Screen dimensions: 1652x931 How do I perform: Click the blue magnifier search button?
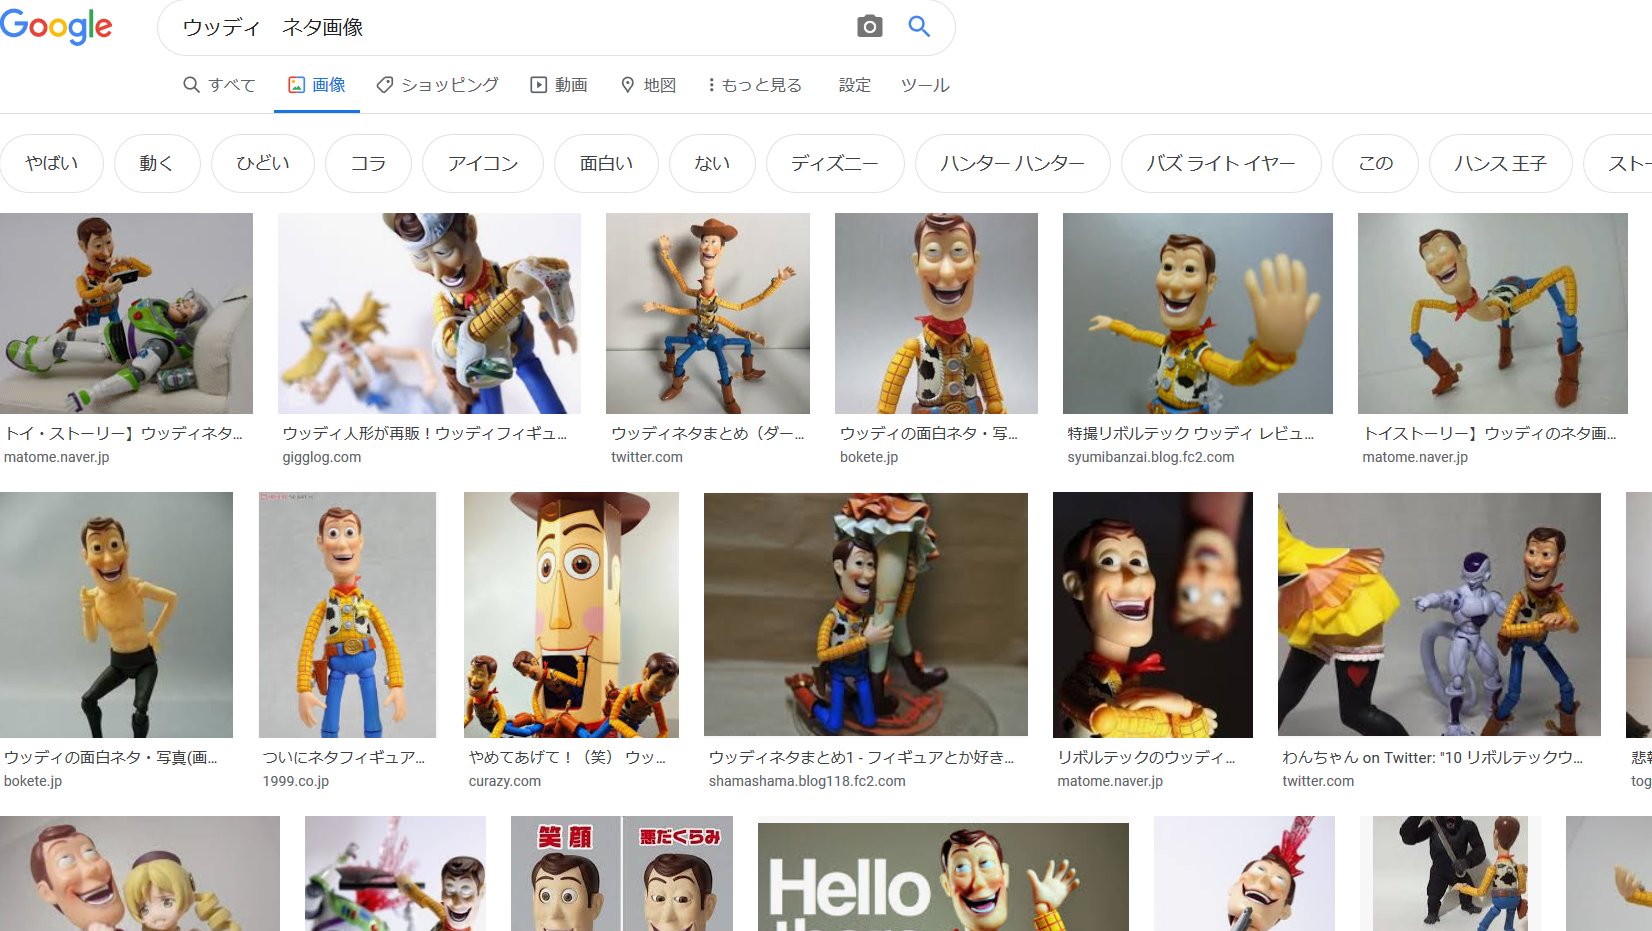(x=919, y=27)
